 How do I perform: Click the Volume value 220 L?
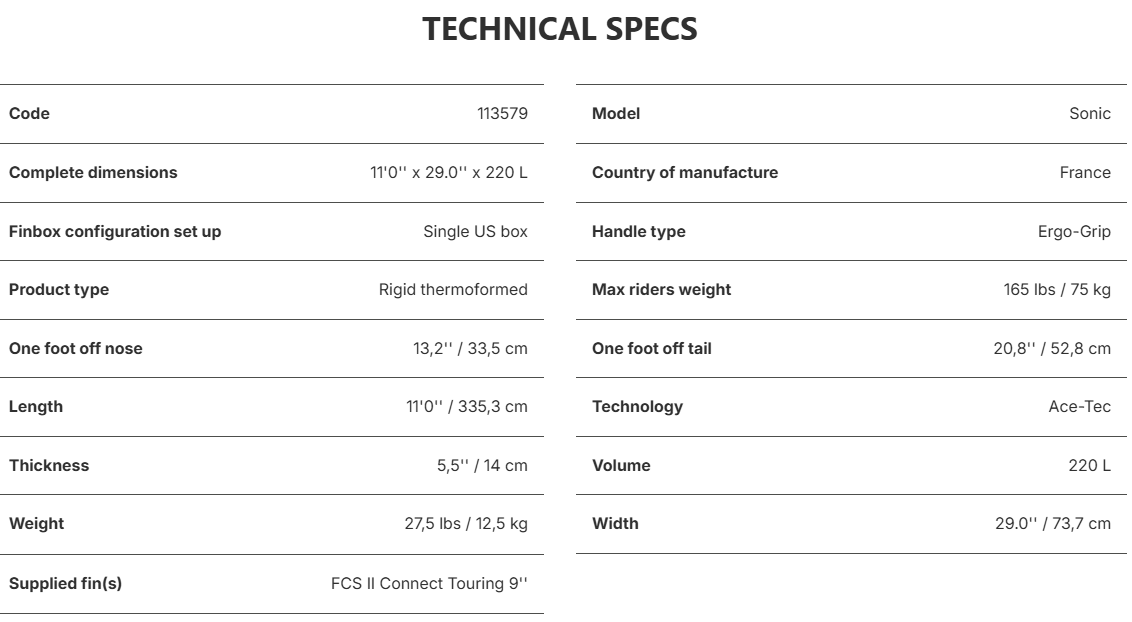1089,465
